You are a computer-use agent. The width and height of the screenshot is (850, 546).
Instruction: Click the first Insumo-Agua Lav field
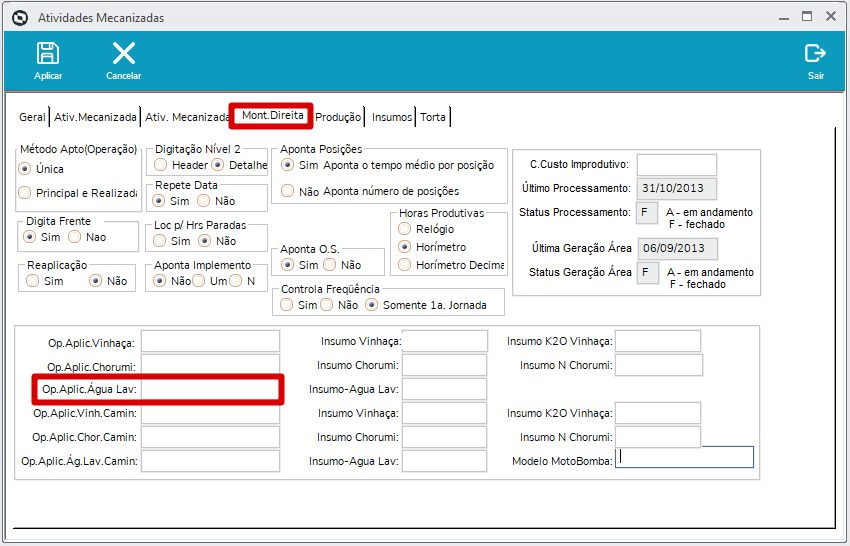[x=445, y=389]
